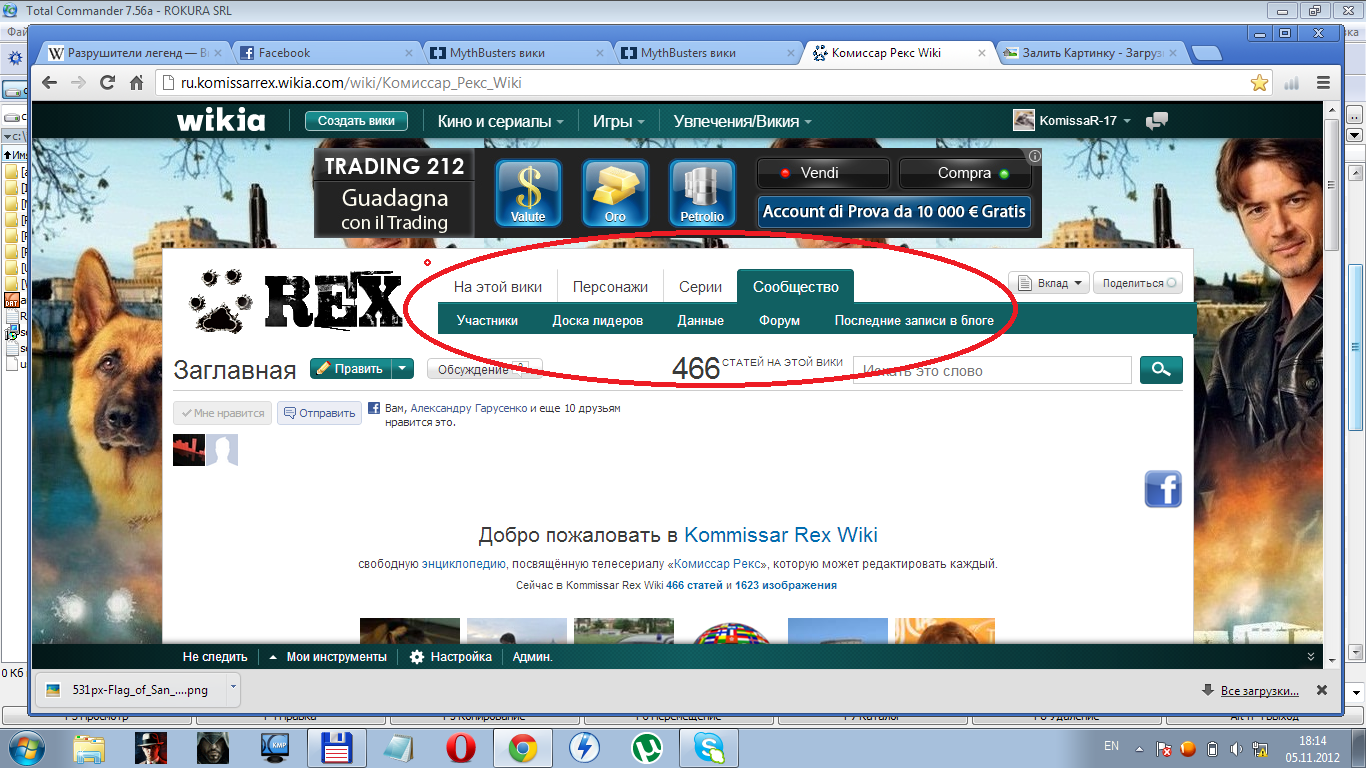Viewport: 1366px width, 768px height.
Task: Open Участники submenu link
Action: pyautogui.click(x=487, y=321)
